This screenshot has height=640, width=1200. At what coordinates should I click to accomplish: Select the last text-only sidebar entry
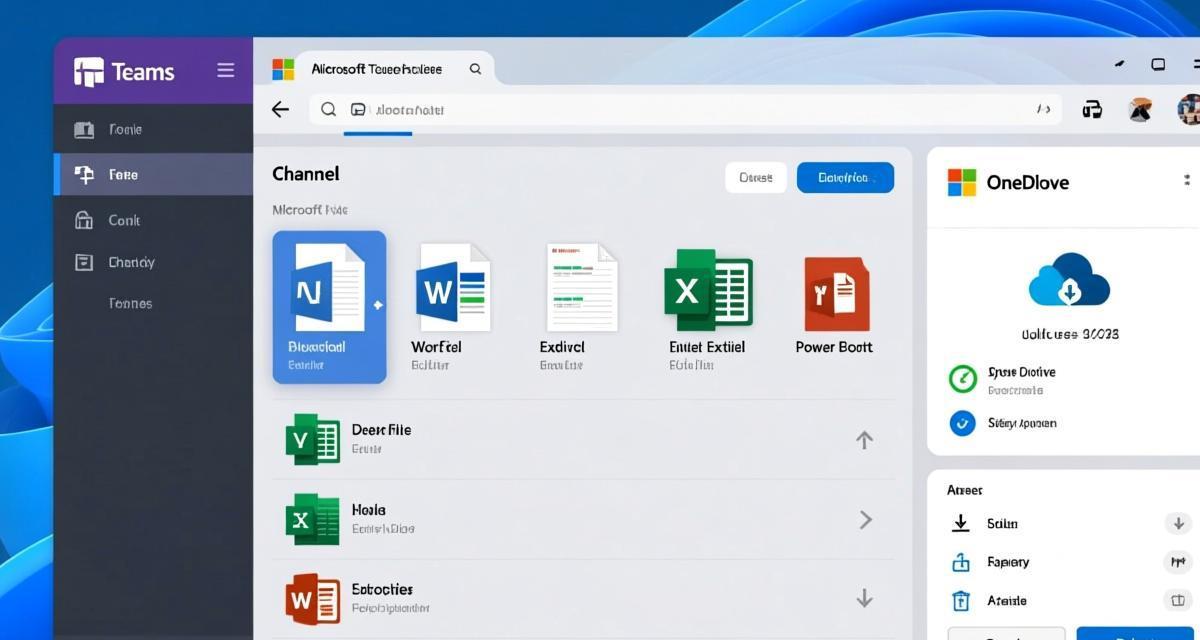click(130, 303)
